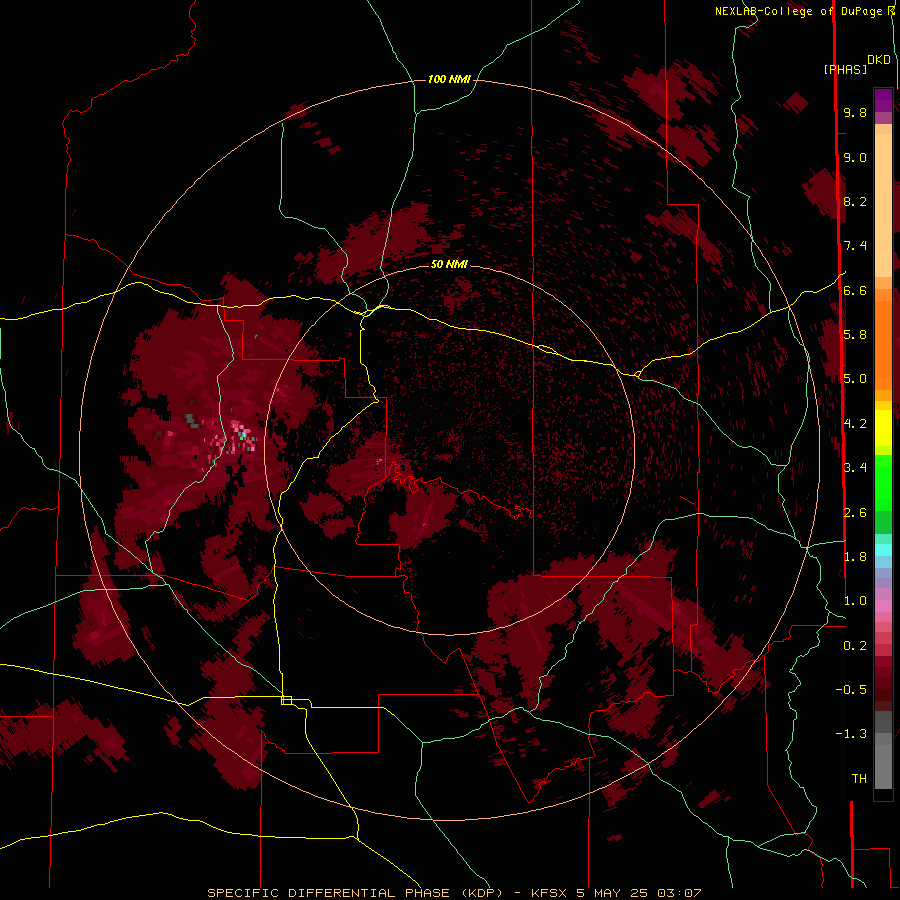This screenshot has width=900, height=900.
Task: Pick the bright orange color scale segment
Action: (x=883, y=344)
